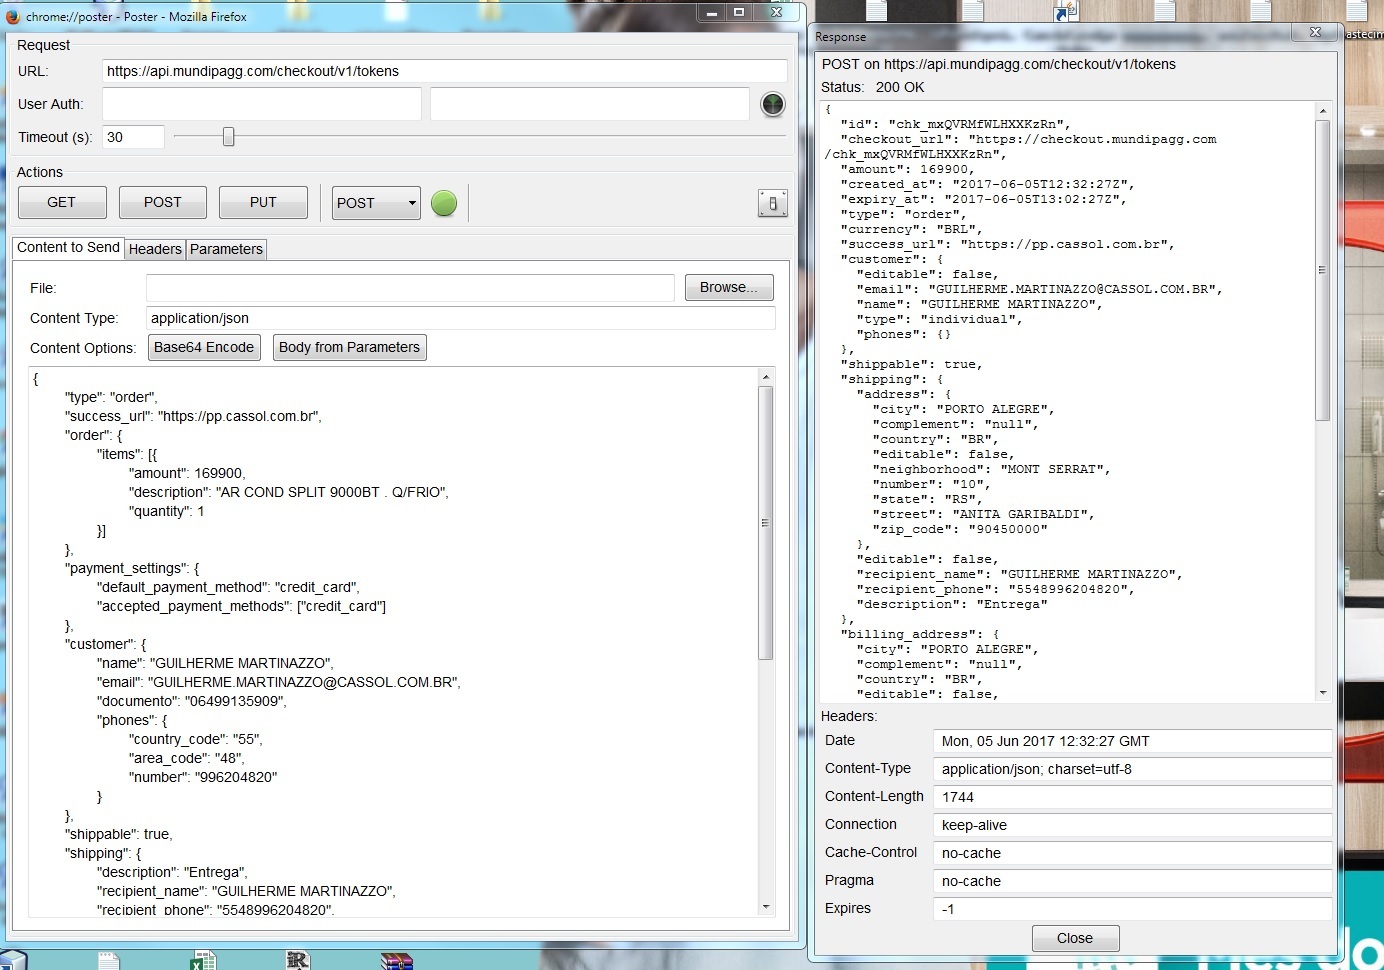
Task: Focus the Content Type field with application/json
Action: tap(461, 318)
